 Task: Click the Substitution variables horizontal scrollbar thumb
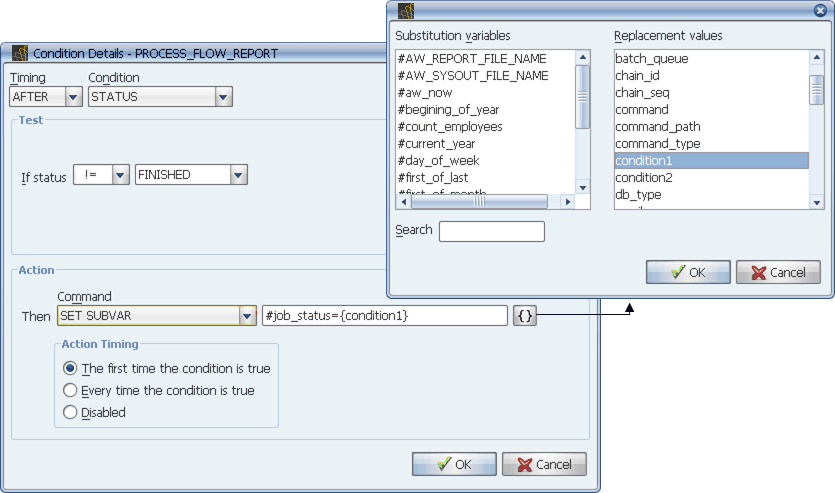click(479, 201)
